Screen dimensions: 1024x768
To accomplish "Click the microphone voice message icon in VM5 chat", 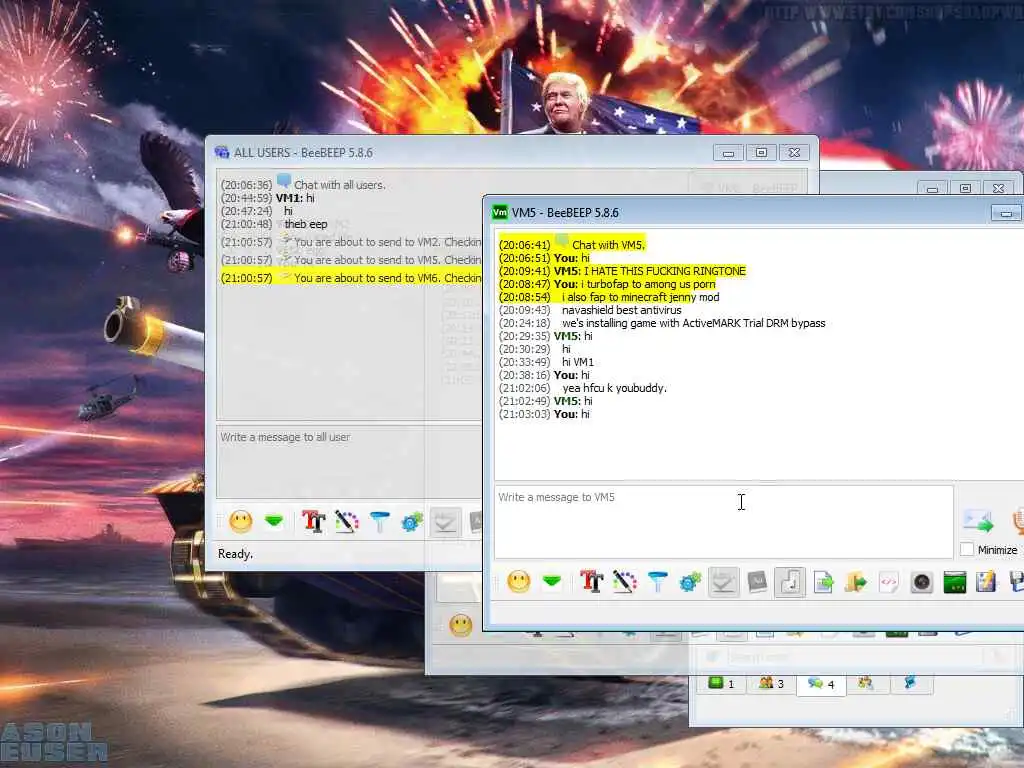I will pos(1017,520).
